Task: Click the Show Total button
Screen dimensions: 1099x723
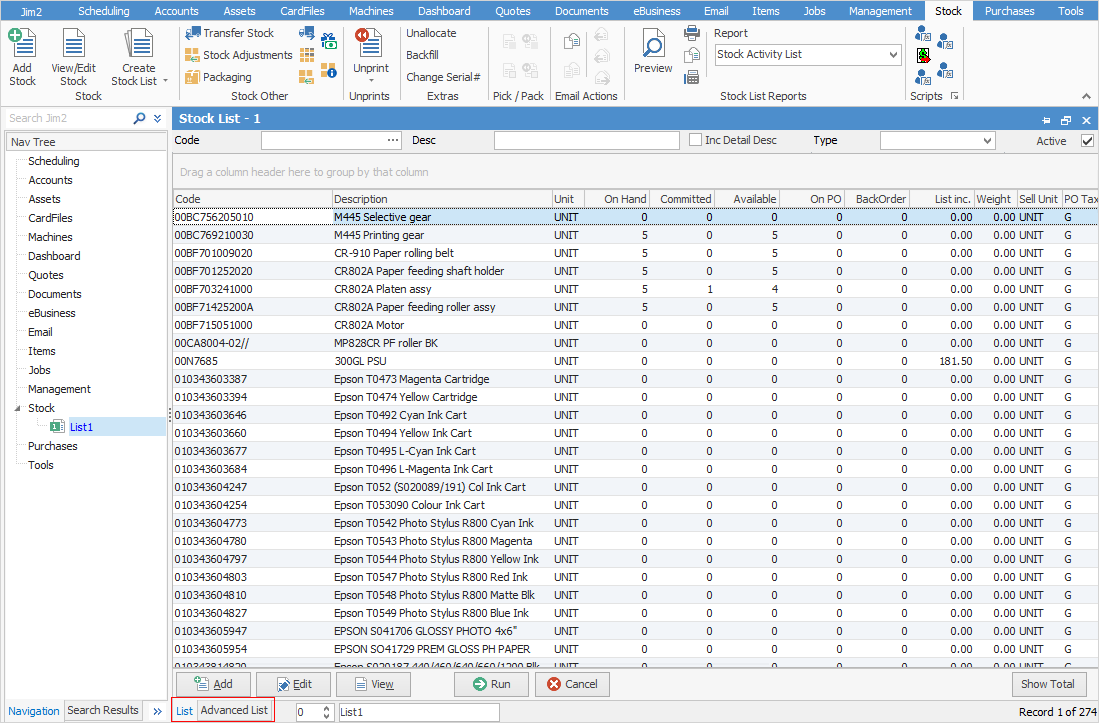Action: (x=1048, y=685)
